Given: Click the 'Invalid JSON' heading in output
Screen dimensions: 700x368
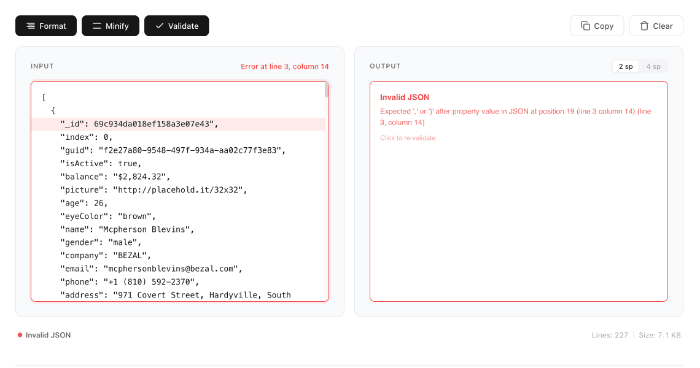Looking at the screenshot, I should pyautogui.click(x=404, y=97).
